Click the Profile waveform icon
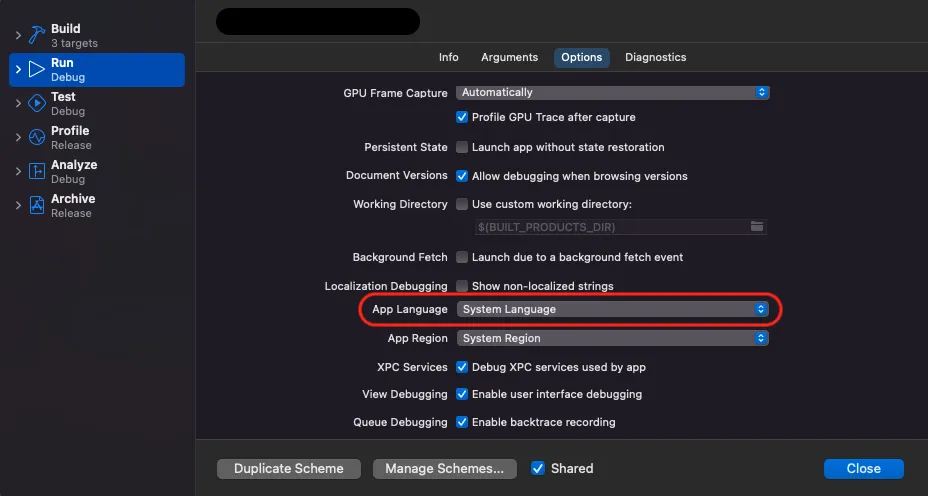 (37, 137)
